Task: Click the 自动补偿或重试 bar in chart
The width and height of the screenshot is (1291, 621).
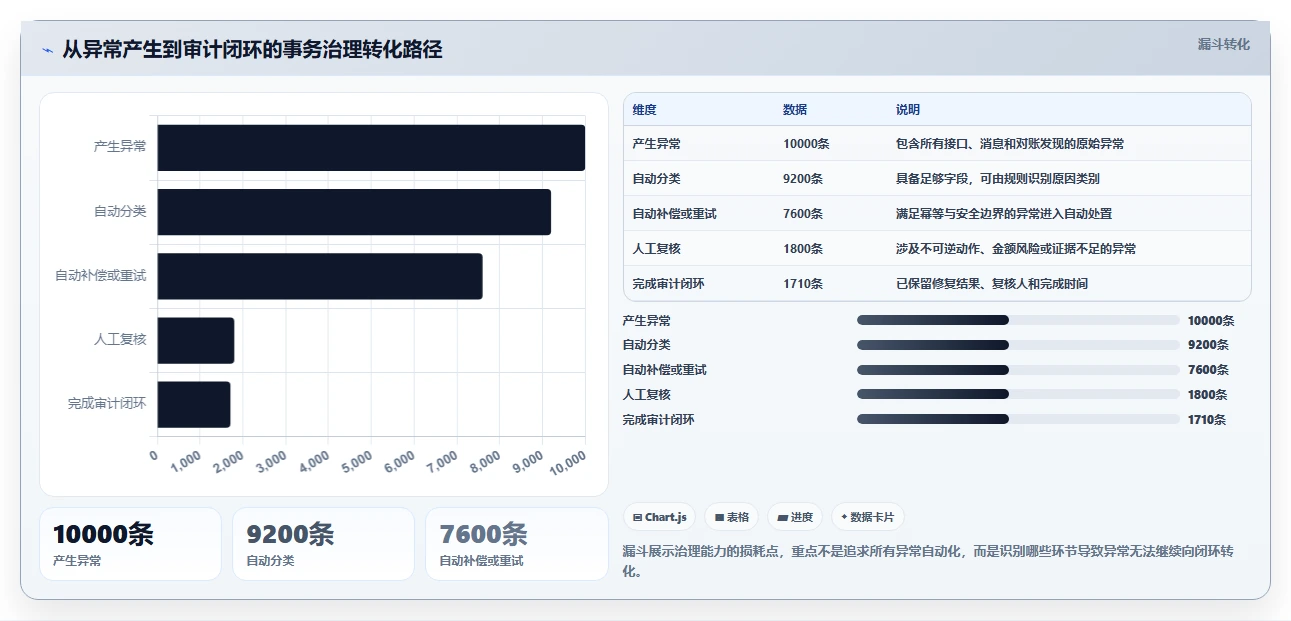Action: (320, 276)
